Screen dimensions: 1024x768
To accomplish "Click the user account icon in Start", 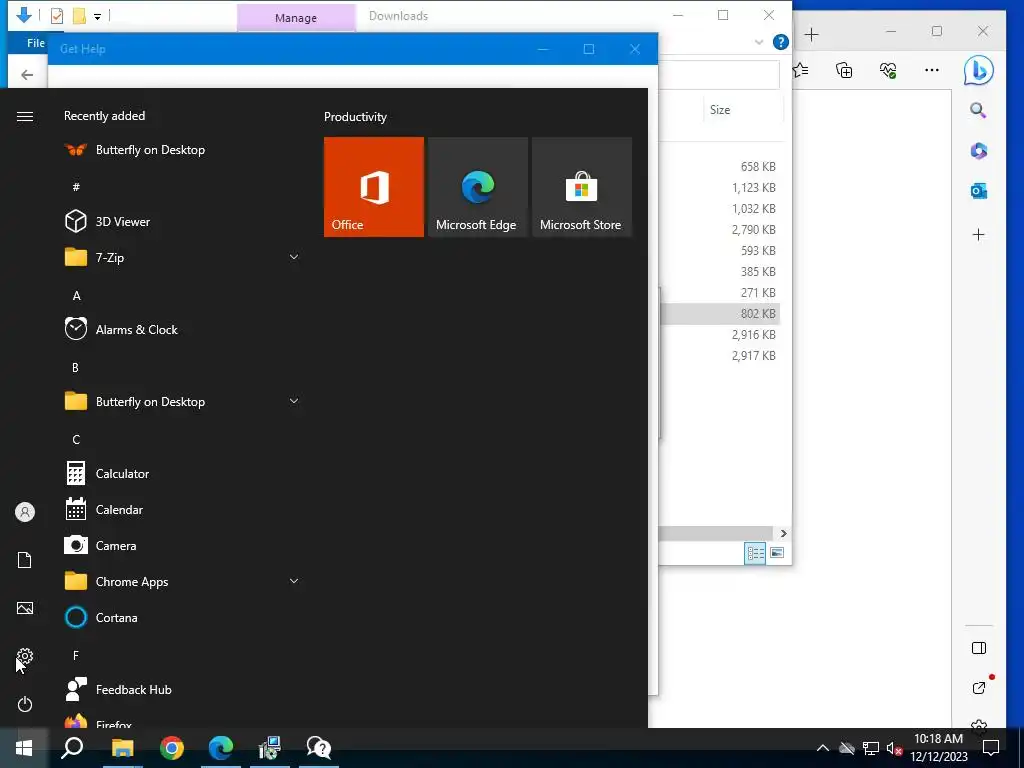I will pyautogui.click(x=25, y=512).
